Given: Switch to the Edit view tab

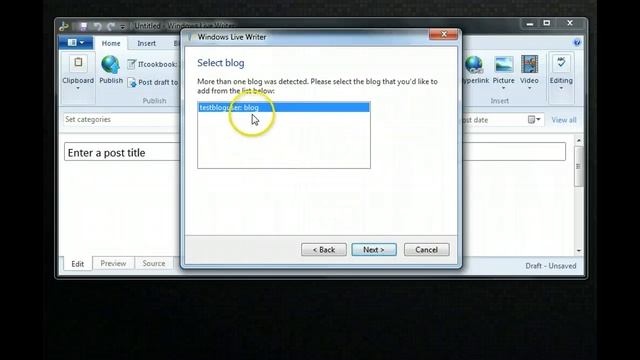Looking at the screenshot, I should pos(78,264).
